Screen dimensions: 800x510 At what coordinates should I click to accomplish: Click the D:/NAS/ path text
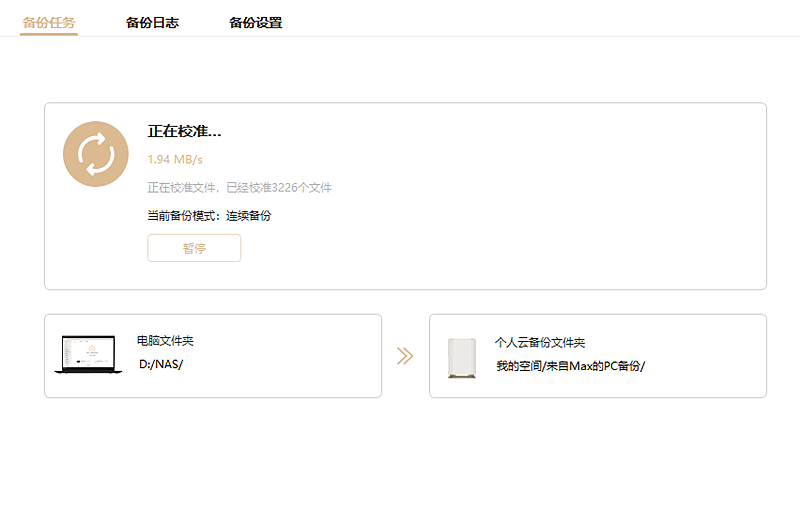pyautogui.click(x=161, y=364)
